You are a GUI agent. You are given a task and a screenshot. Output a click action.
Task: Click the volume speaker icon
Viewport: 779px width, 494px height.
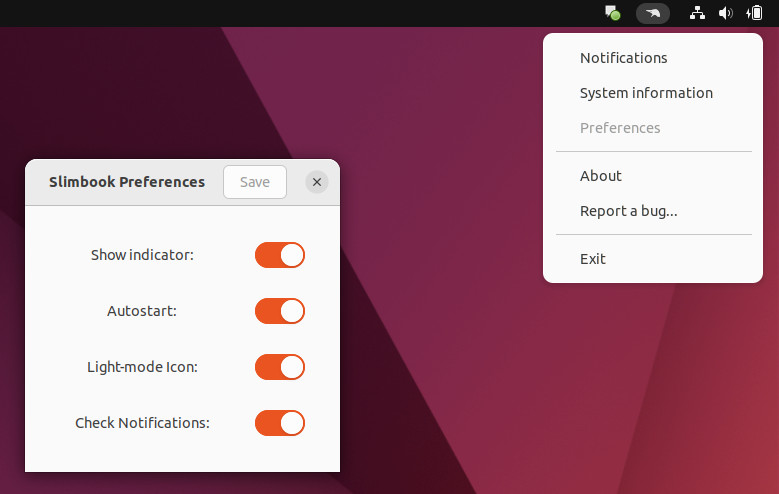tap(726, 13)
